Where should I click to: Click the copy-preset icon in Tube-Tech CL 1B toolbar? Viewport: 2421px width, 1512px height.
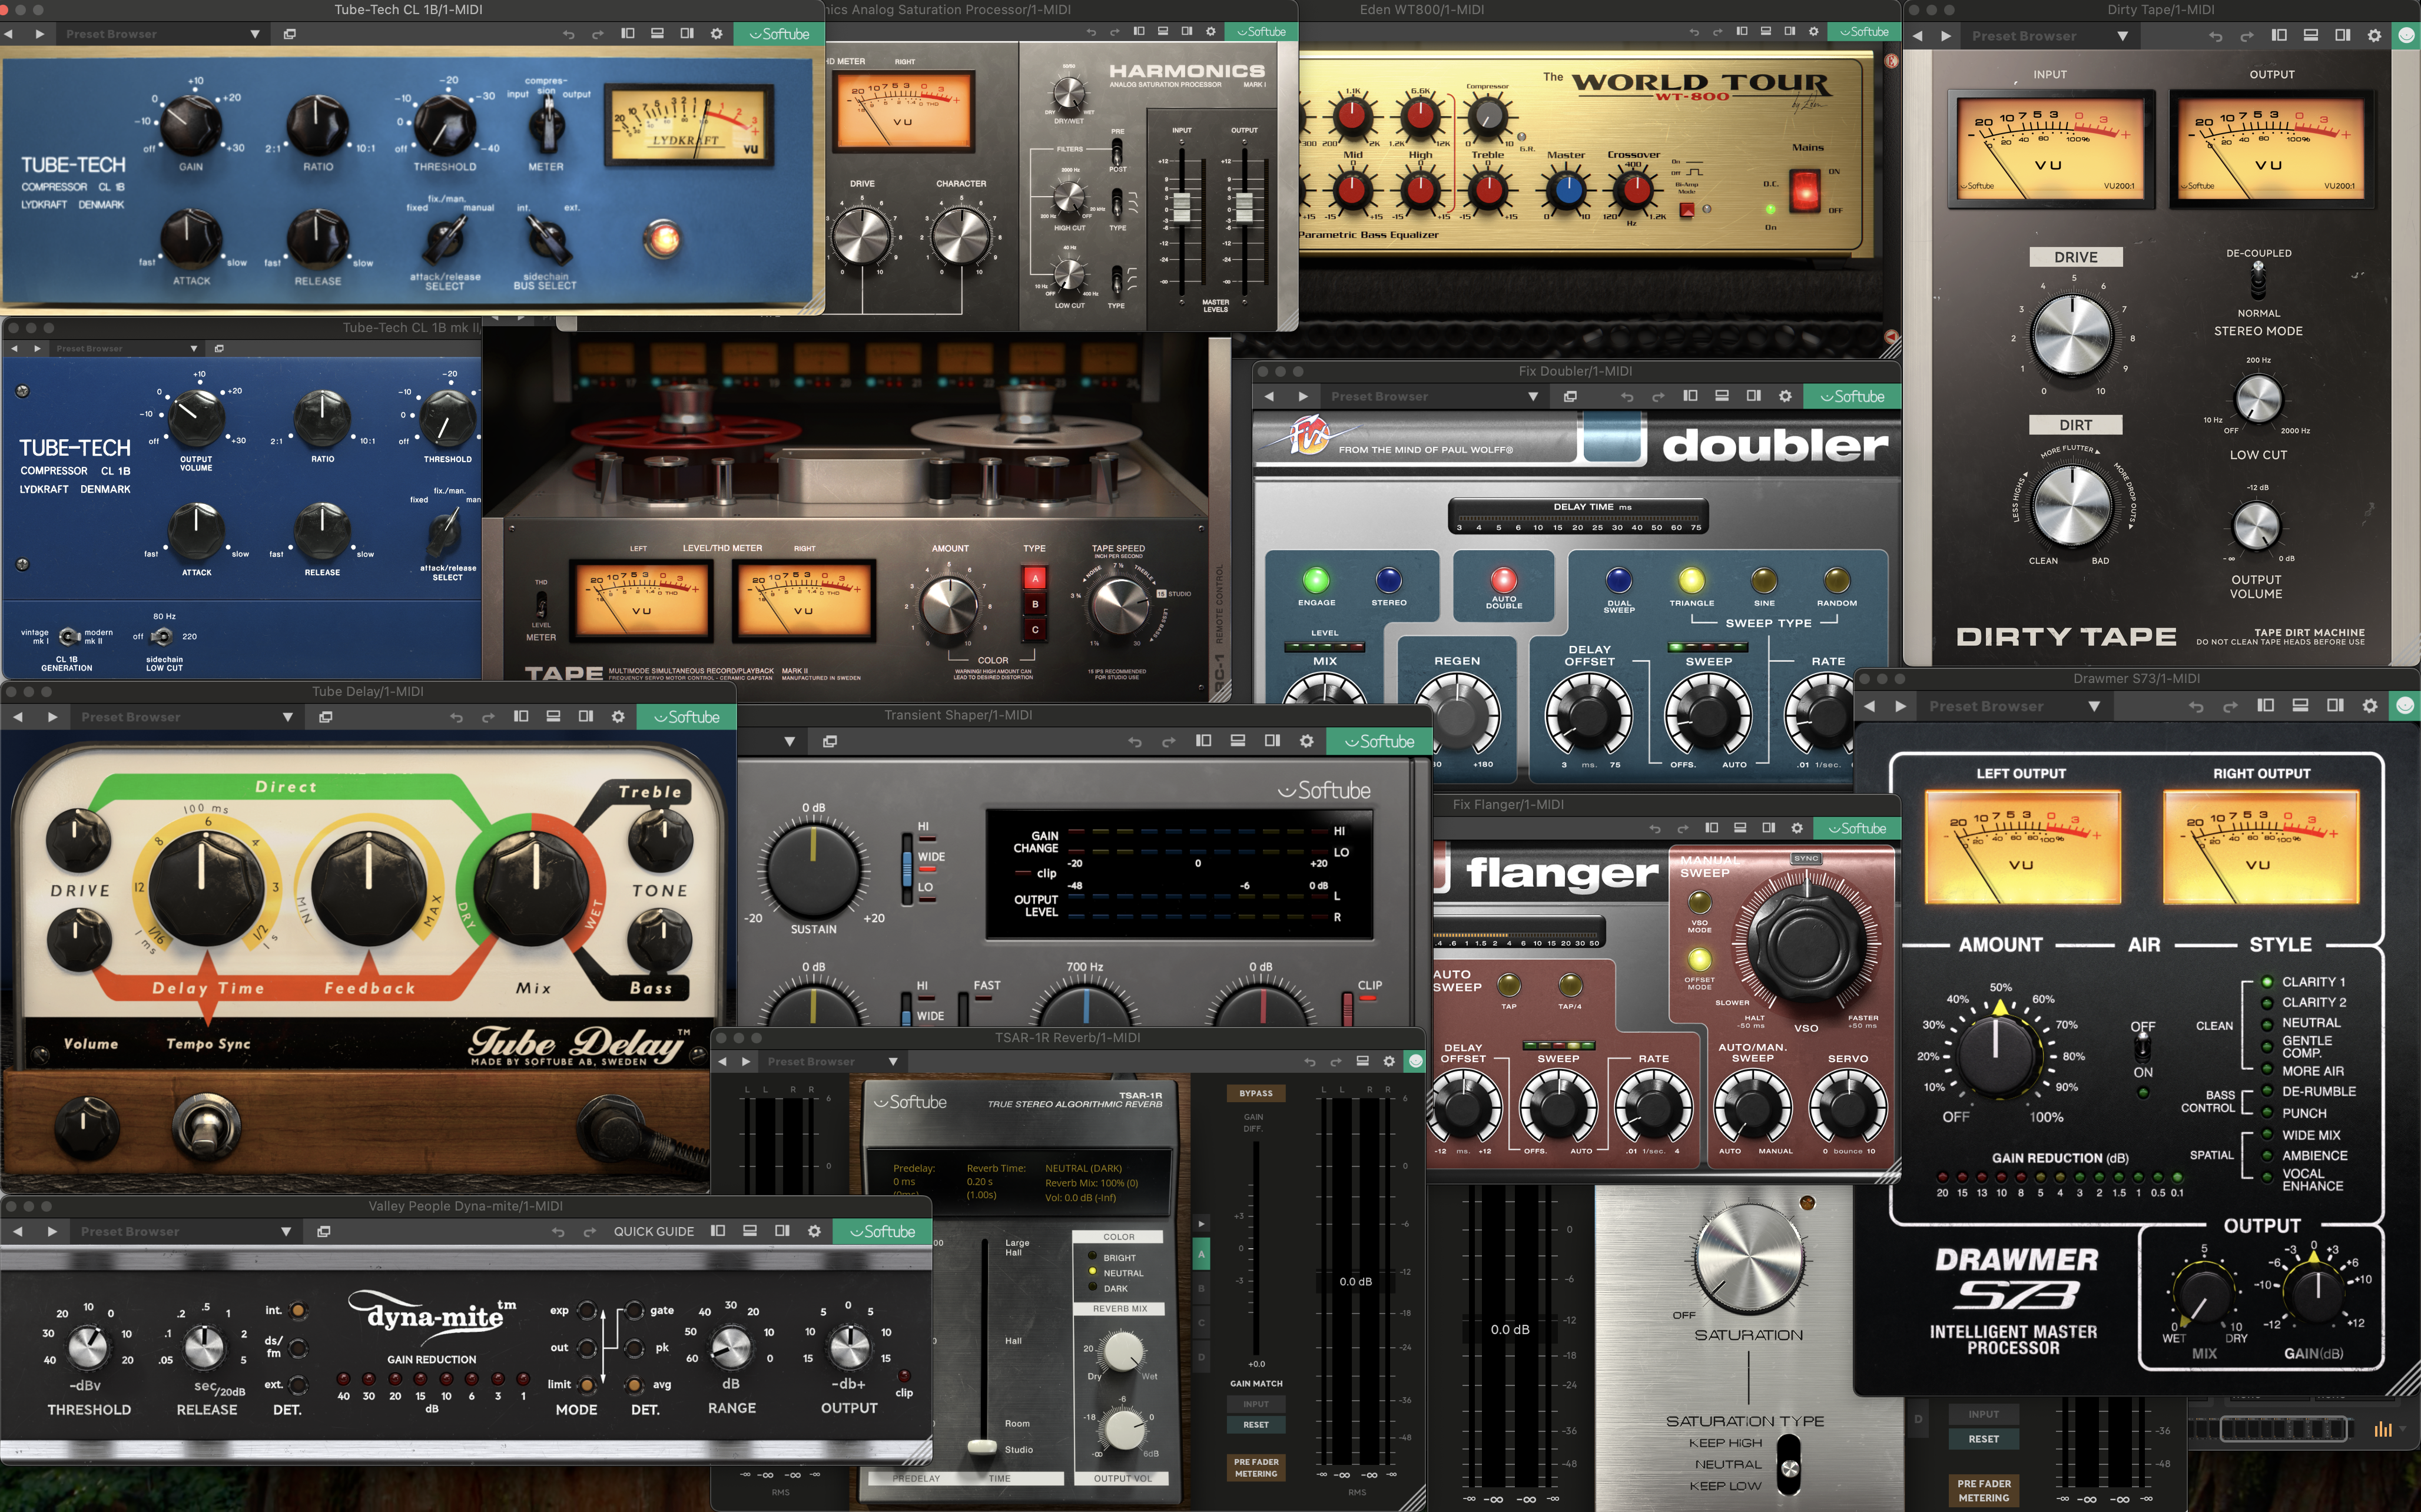[289, 34]
